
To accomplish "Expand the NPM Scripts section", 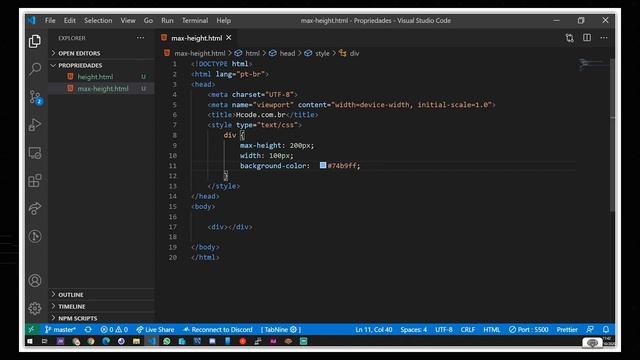I will pos(102,318).
